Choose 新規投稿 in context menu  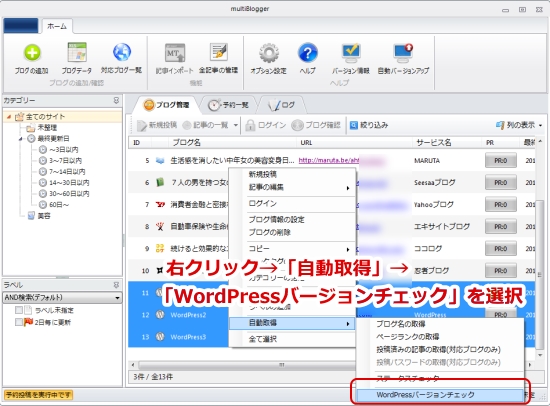(x=292, y=174)
